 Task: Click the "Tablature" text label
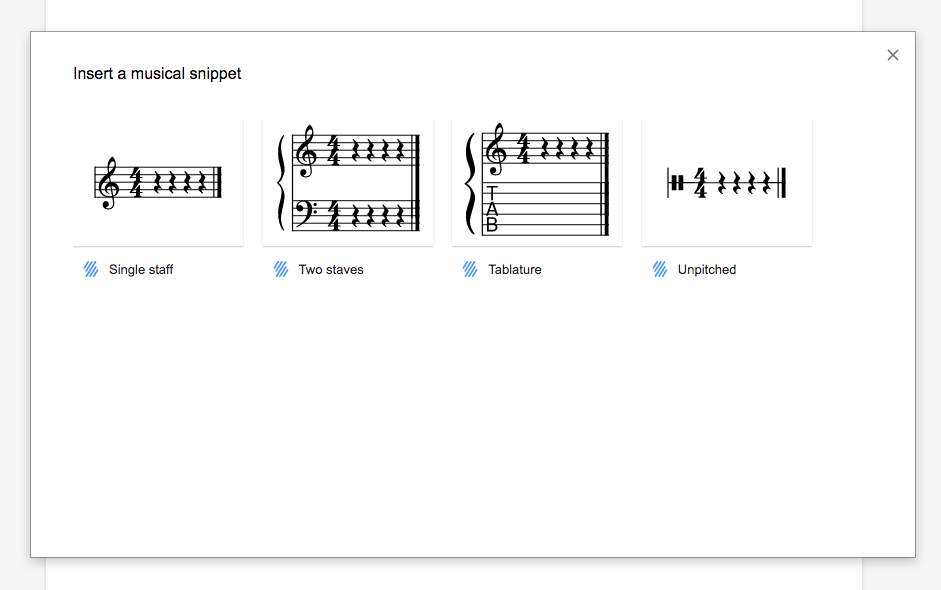coord(515,270)
